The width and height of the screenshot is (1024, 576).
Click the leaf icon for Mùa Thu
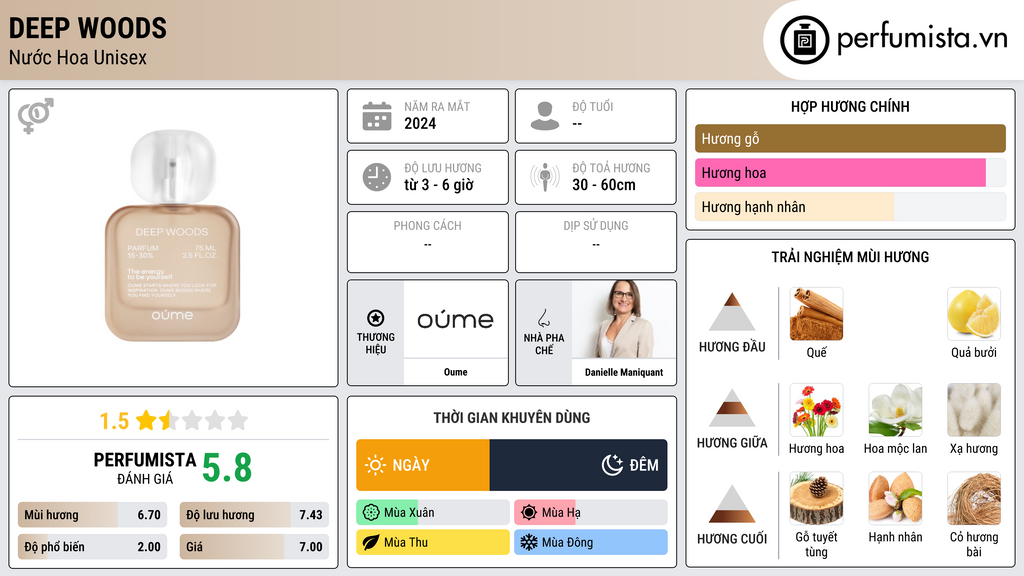(371, 542)
